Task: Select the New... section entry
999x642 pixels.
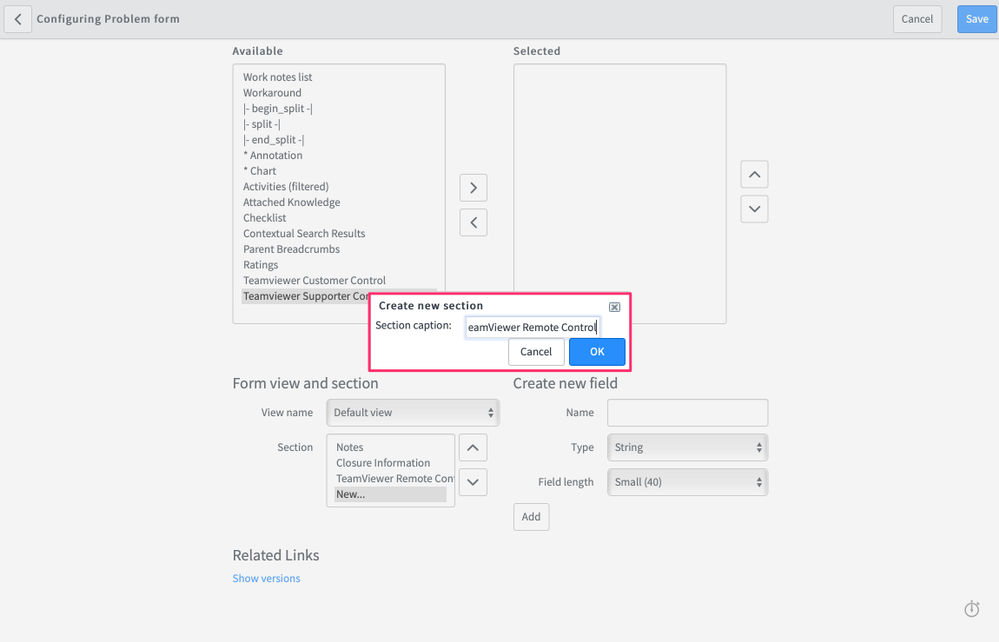Action: pyautogui.click(x=390, y=494)
